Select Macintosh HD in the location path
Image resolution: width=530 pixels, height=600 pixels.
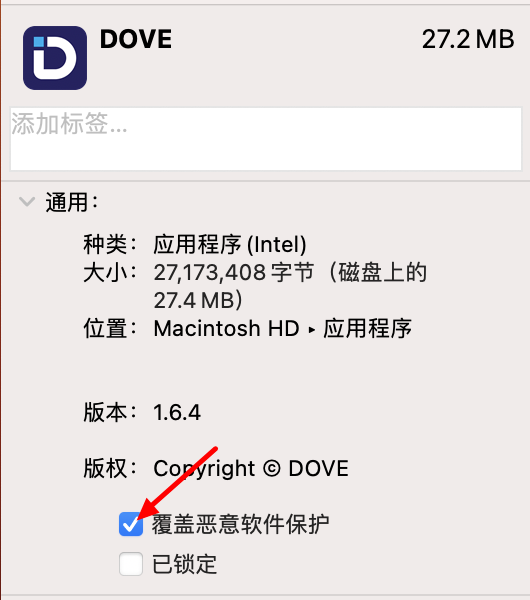226,328
